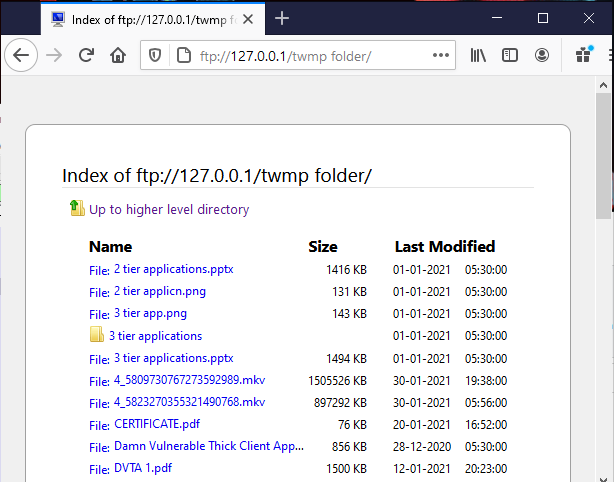Toggle the sidebar view icon
This screenshot has height=482, width=614.
(x=510, y=55)
